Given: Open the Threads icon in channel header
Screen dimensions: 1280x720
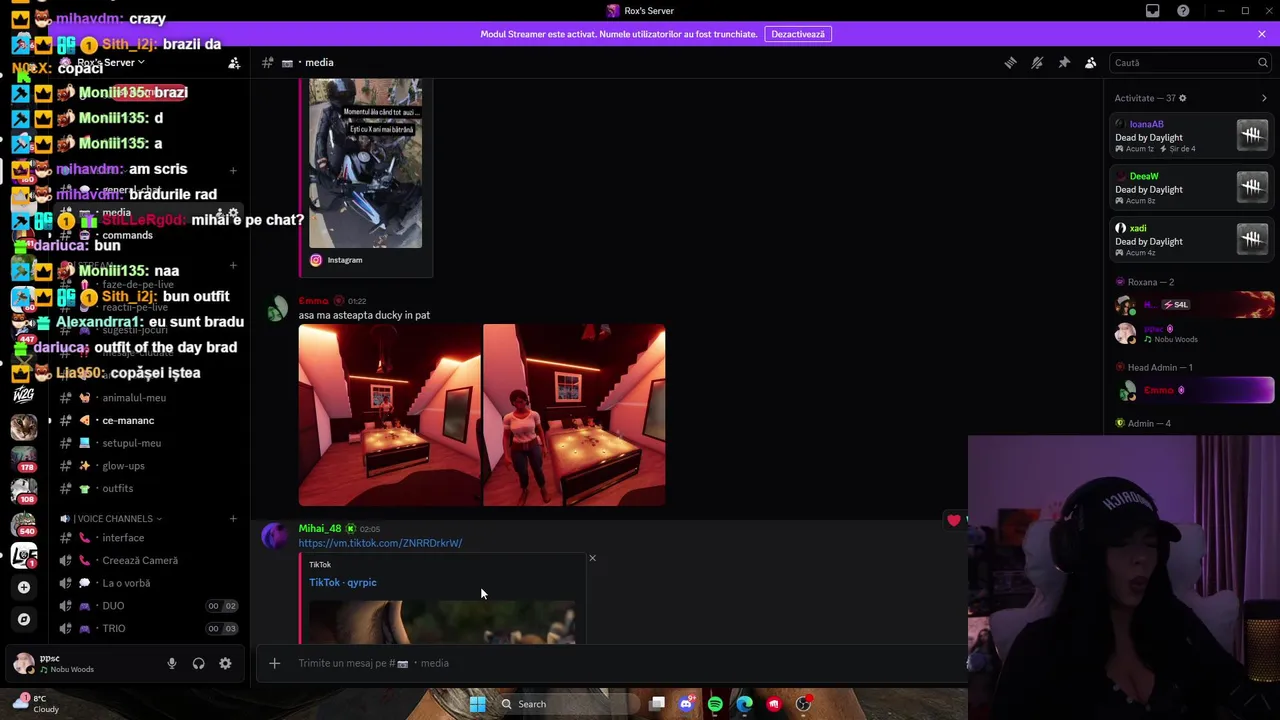Looking at the screenshot, I should click(1010, 62).
